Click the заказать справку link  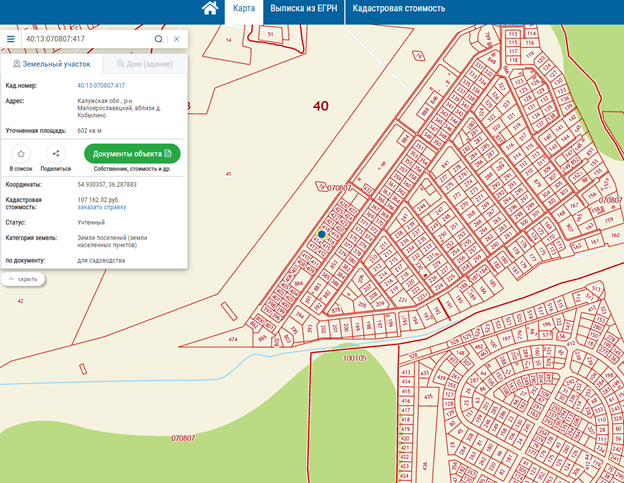click(101, 207)
